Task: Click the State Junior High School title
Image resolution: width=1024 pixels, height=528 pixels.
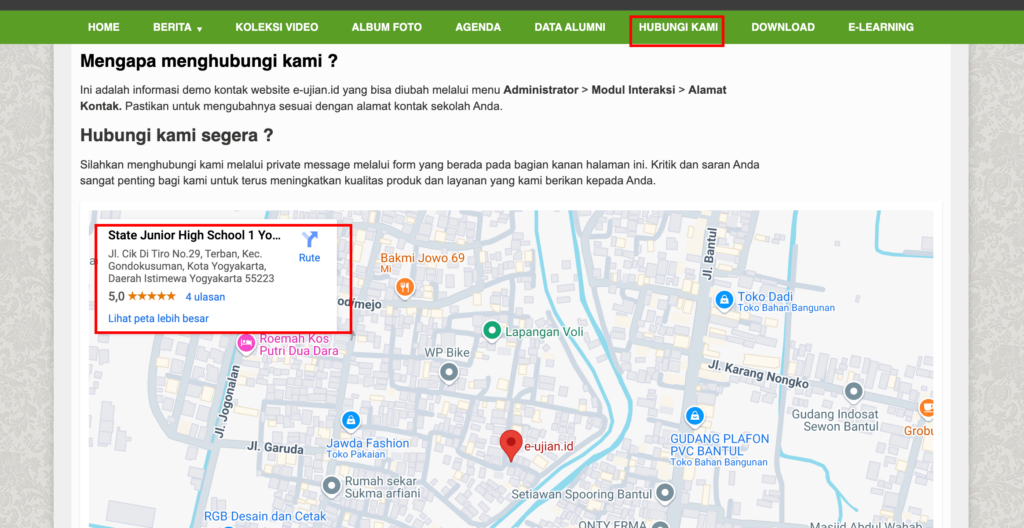Action: click(x=194, y=235)
